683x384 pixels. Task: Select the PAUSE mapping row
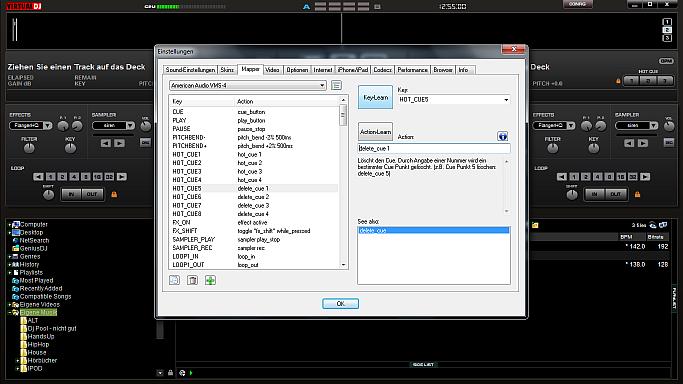coord(254,129)
